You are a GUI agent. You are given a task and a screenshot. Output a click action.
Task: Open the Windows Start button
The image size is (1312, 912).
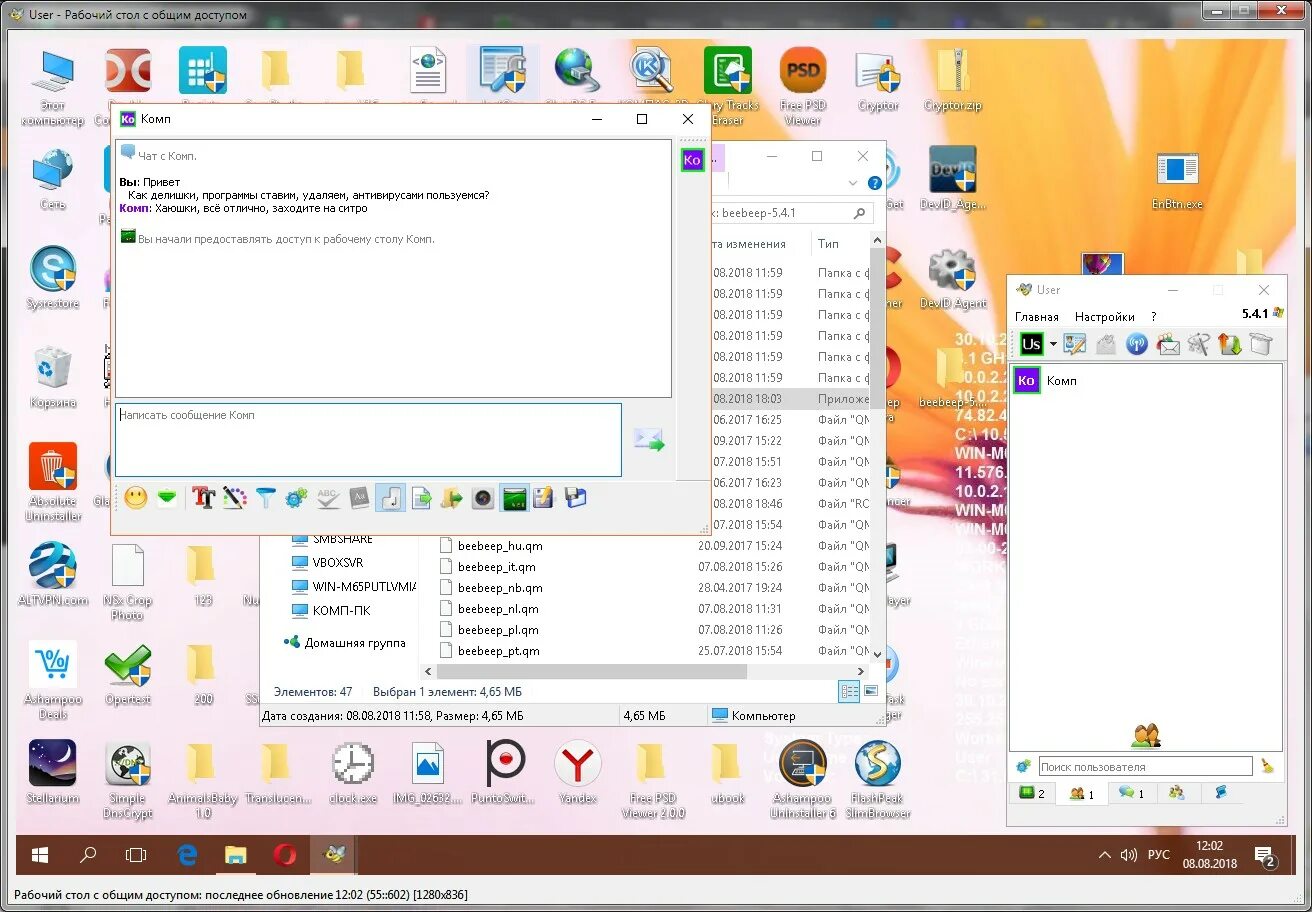pyautogui.click(x=40, y=855)
